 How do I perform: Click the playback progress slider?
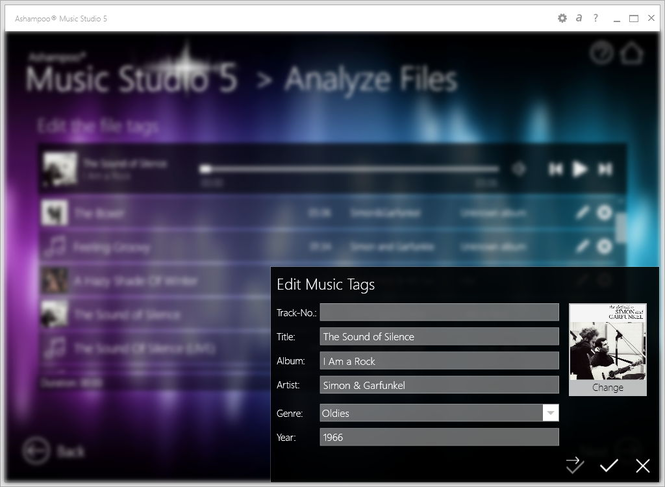pos(349,169)
